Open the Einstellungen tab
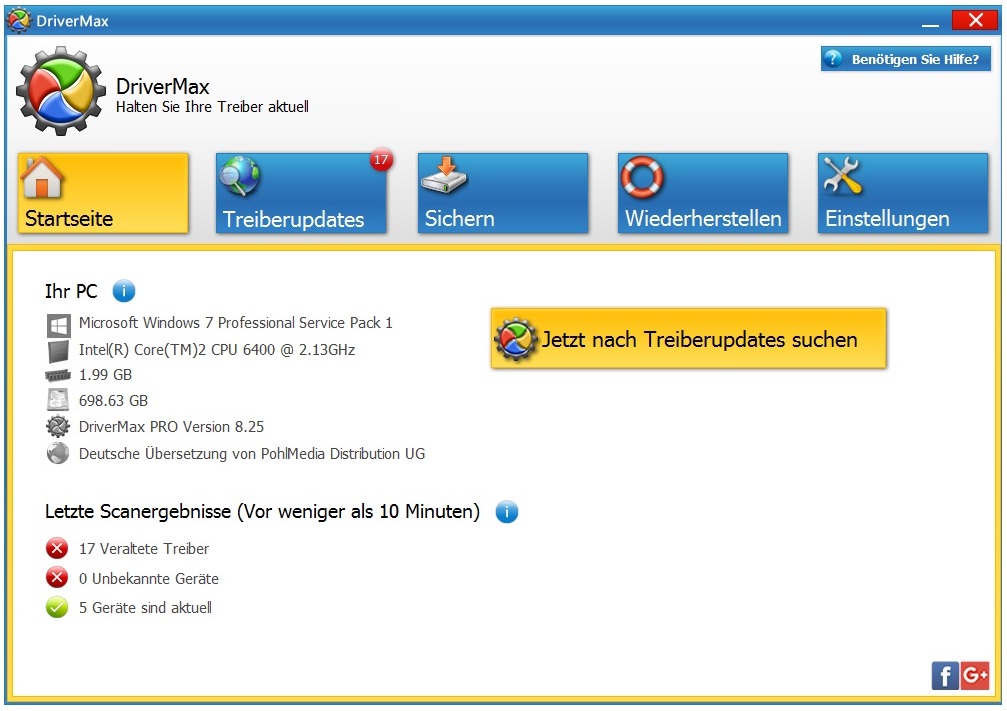1007x711 pixels. tap(903, 193)
